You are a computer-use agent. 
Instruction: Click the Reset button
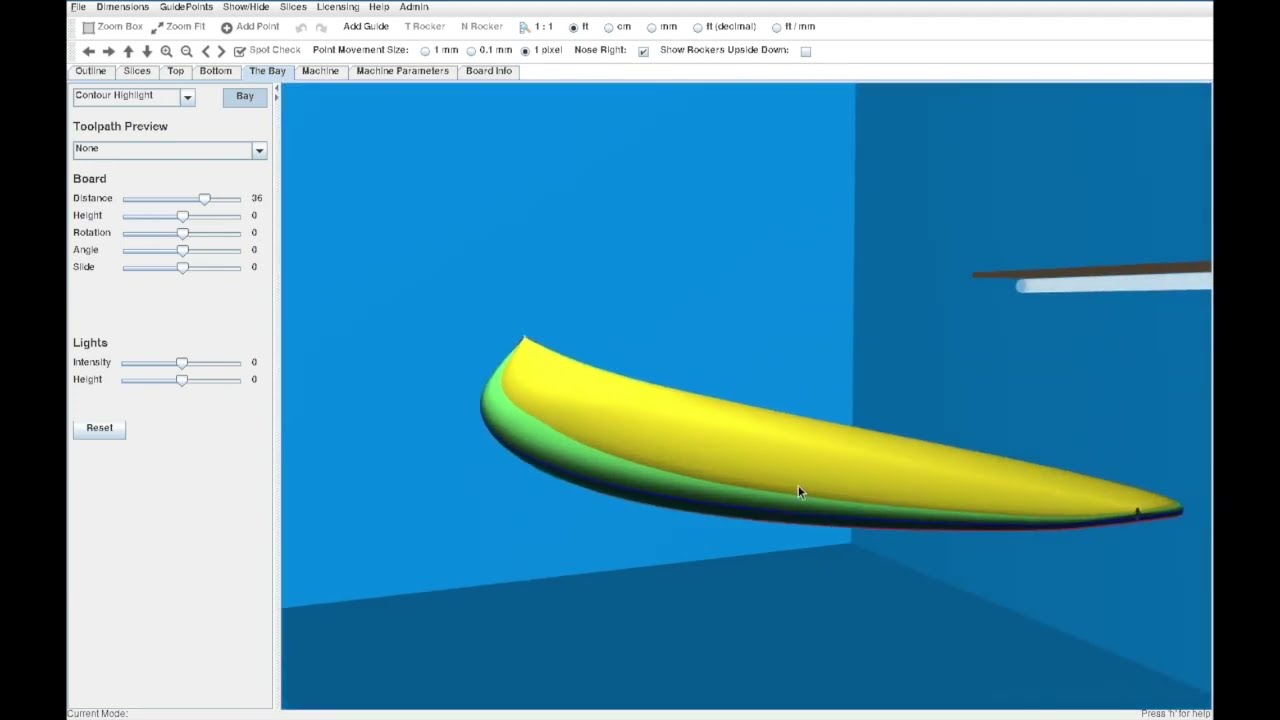(x=99, y=428)
